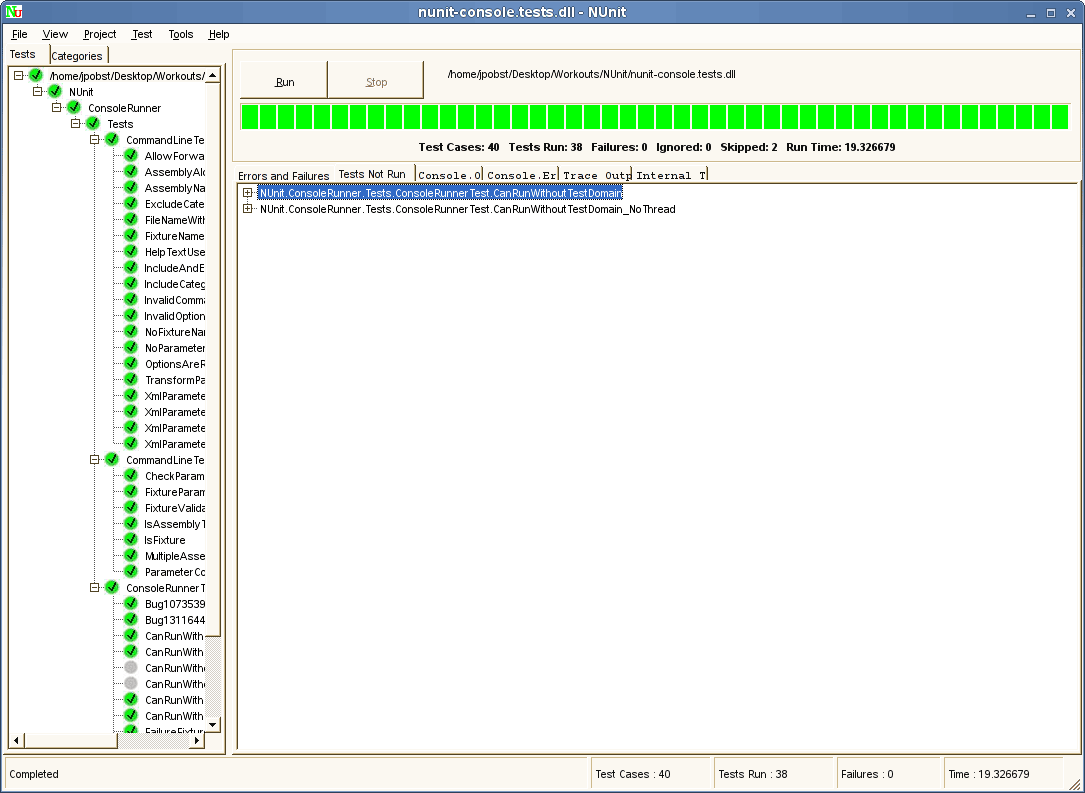
Task: Click the tree's horizontal scrollbar left arrow
Action: coord(16,740)
